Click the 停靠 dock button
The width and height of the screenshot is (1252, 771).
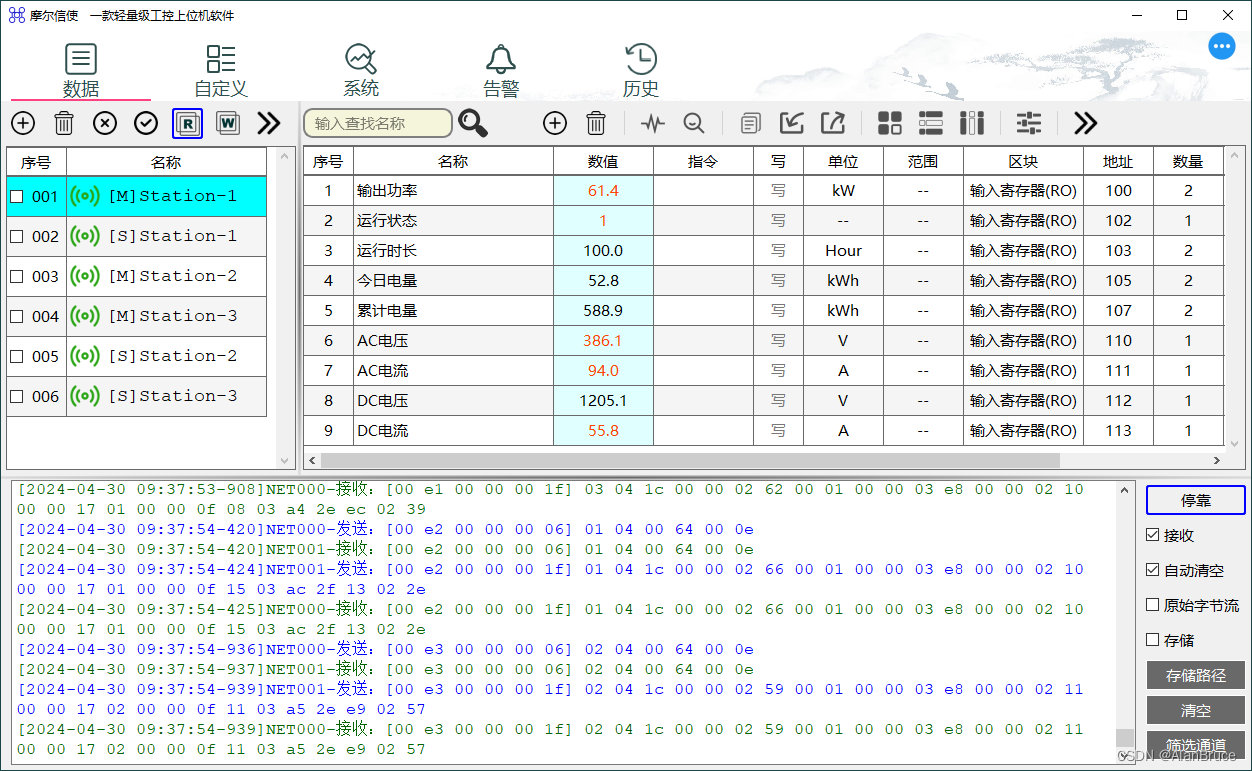click(1195, 500)
